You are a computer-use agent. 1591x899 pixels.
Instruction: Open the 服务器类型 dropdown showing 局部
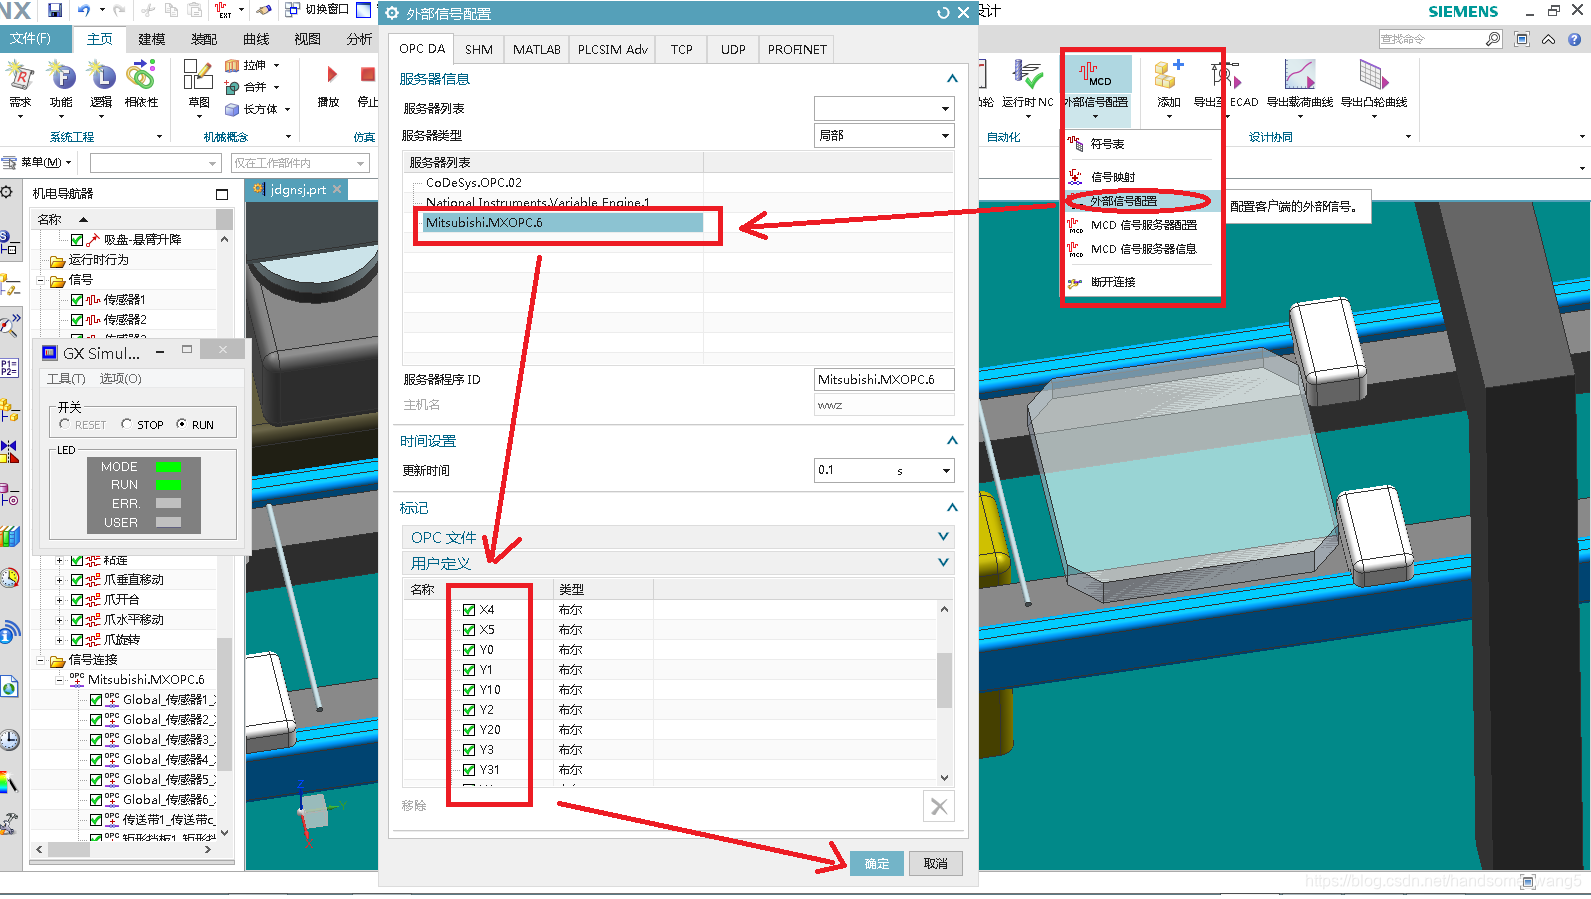coord(884,135)
